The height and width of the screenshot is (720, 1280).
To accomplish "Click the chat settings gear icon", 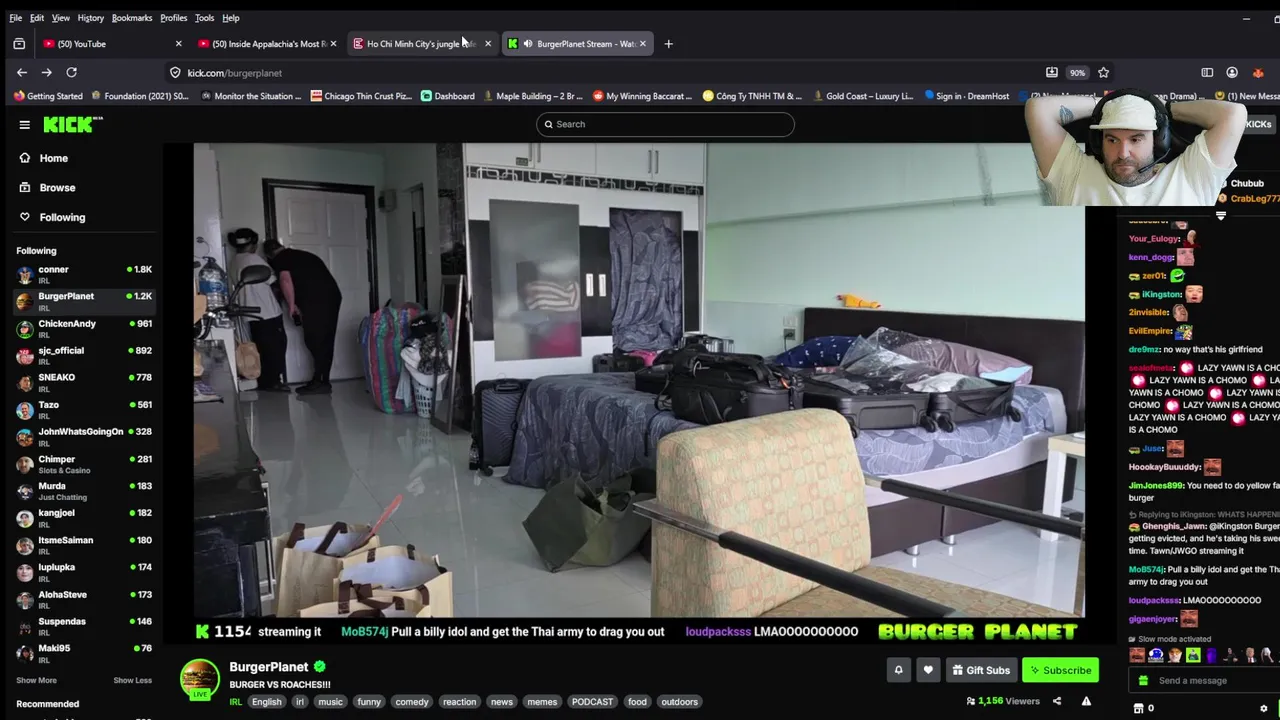I will [1264, 708].
